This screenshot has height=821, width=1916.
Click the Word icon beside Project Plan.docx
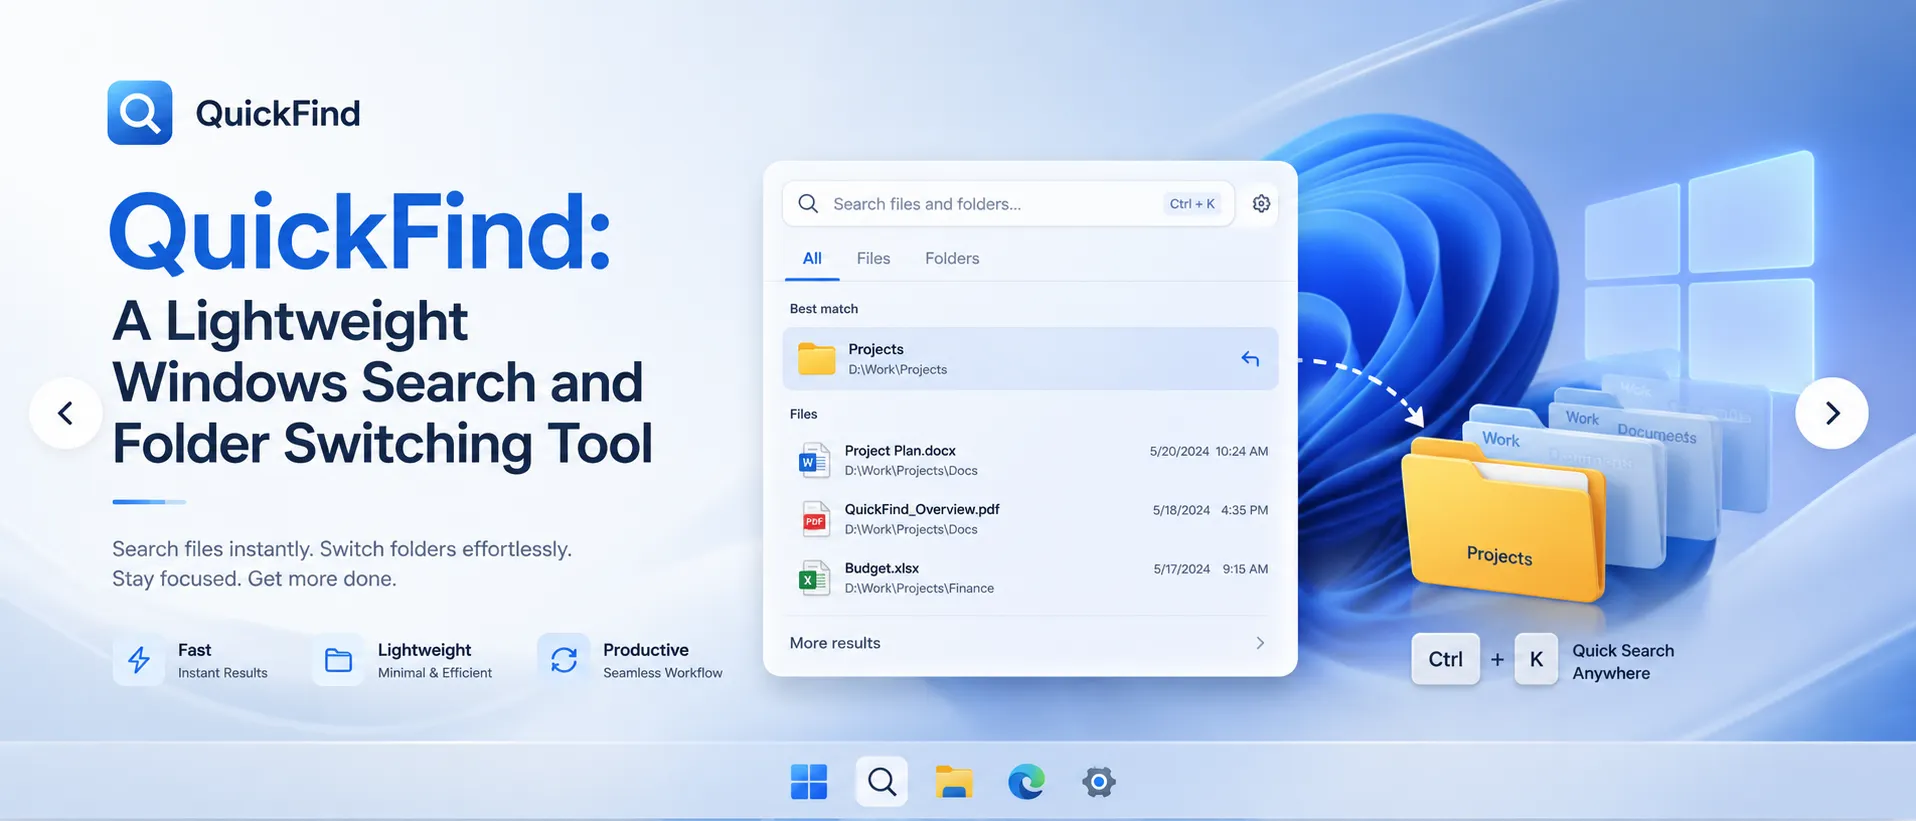click(x=814, y=461)
